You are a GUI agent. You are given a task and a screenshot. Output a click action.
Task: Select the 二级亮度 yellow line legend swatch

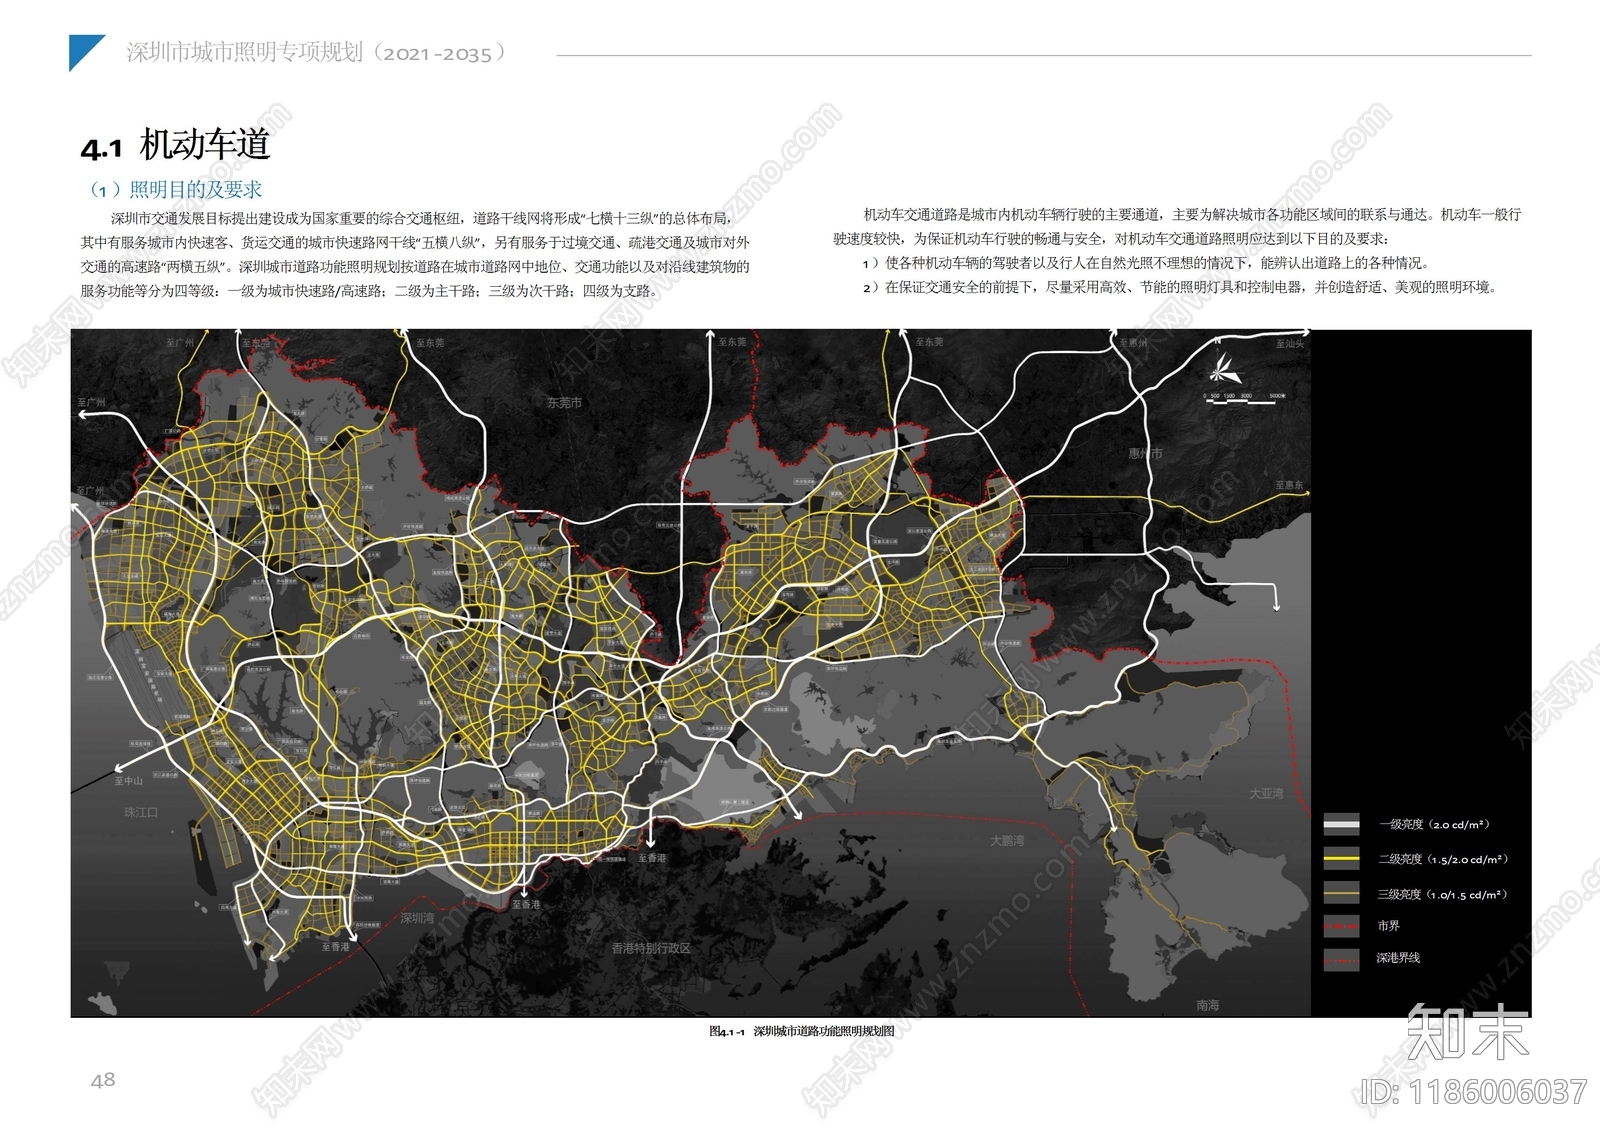point(1342,859)
